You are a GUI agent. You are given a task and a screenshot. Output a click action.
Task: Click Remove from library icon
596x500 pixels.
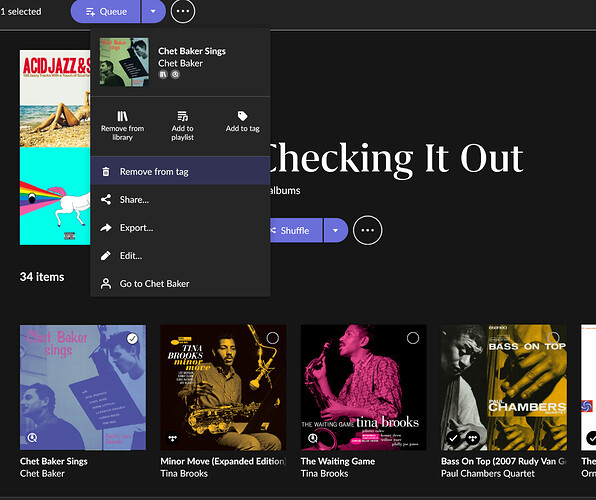[122, 116]
